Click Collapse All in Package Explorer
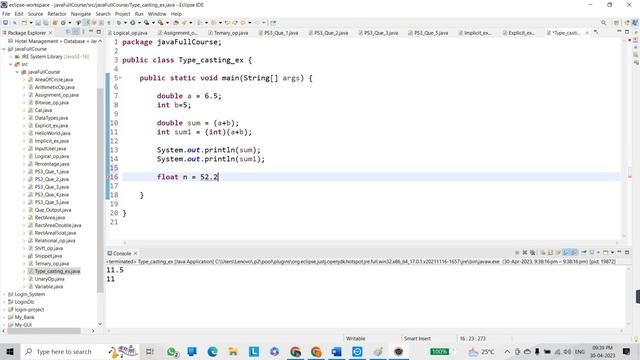 [x=68, y=32]
